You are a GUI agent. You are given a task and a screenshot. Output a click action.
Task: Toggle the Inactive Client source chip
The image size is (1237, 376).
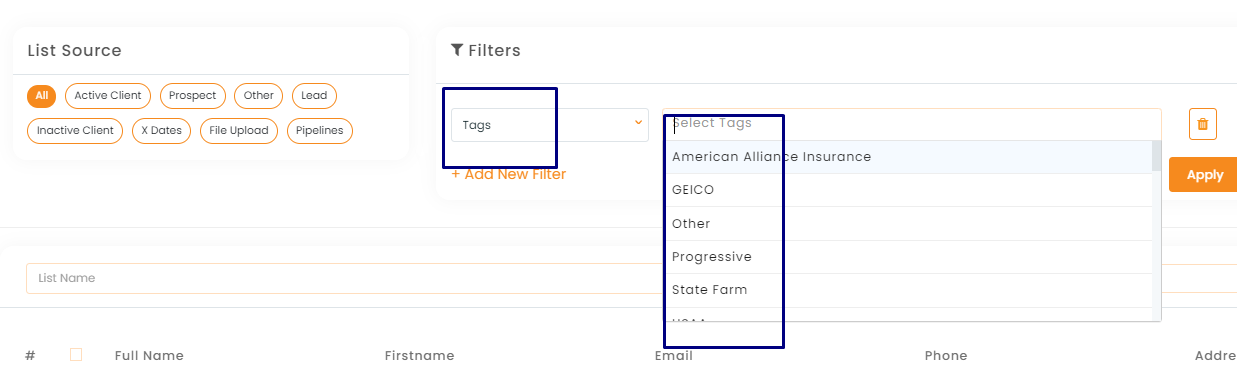75,131
